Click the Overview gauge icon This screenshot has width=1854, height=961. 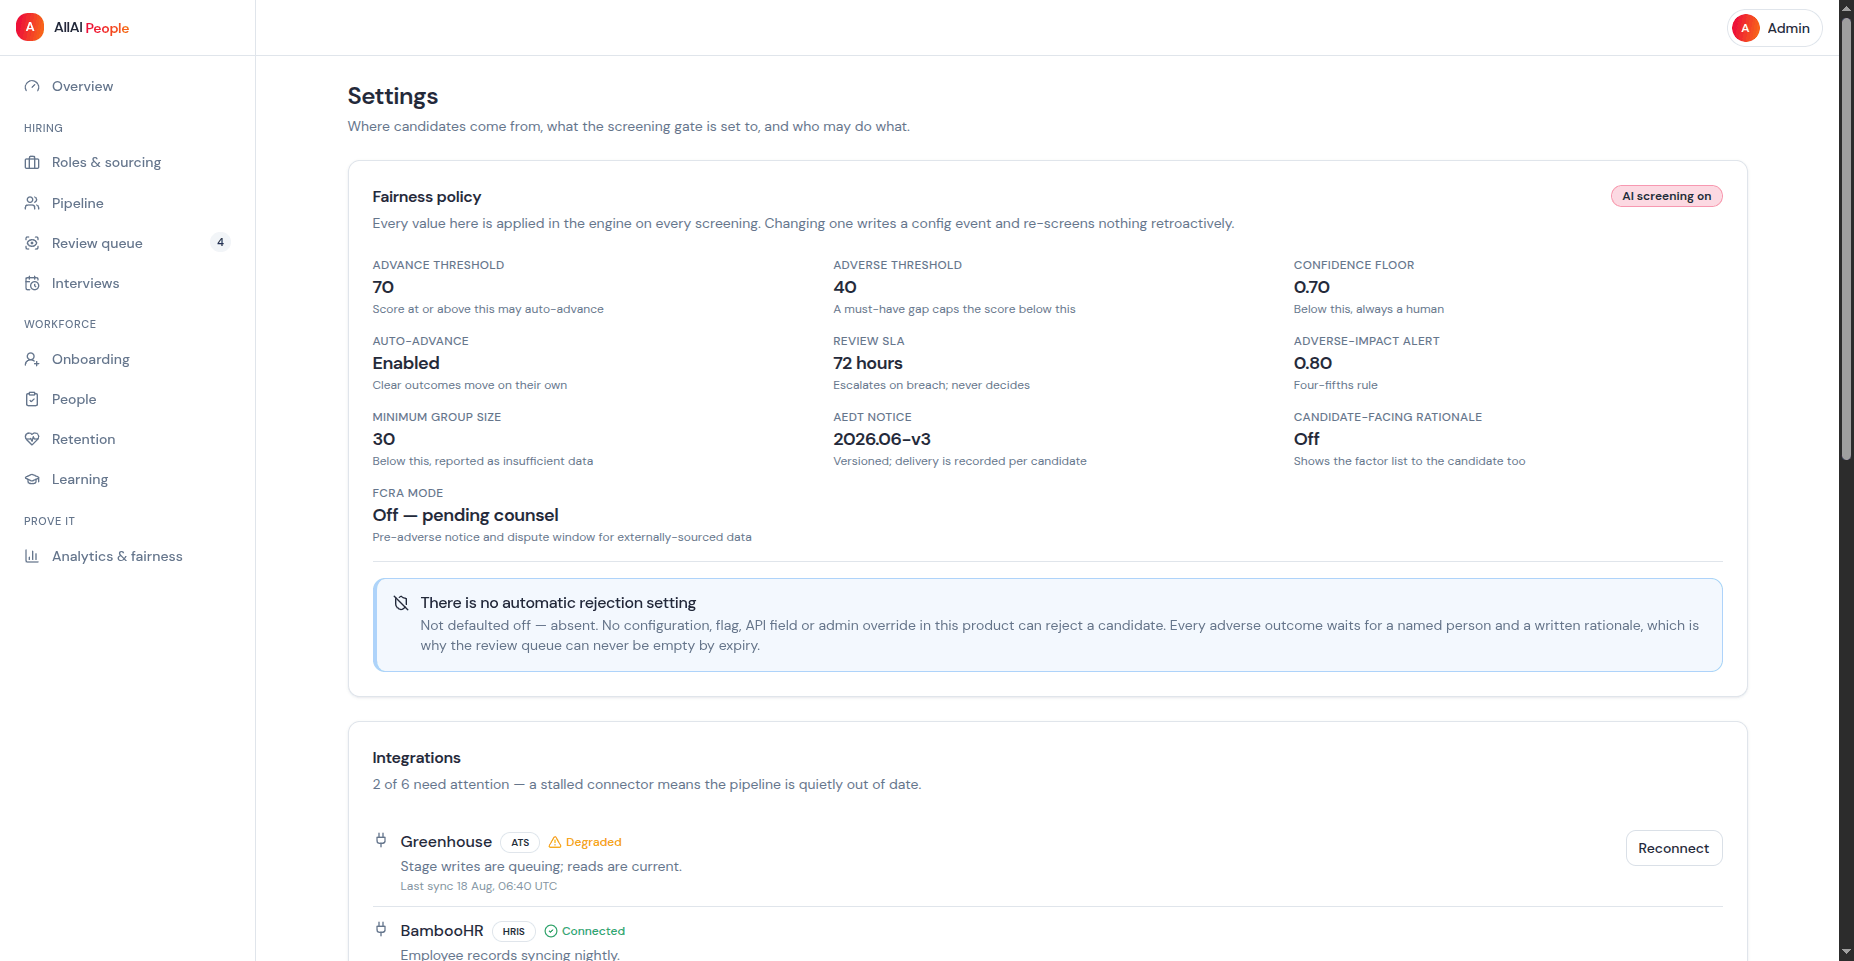[32, 86]
